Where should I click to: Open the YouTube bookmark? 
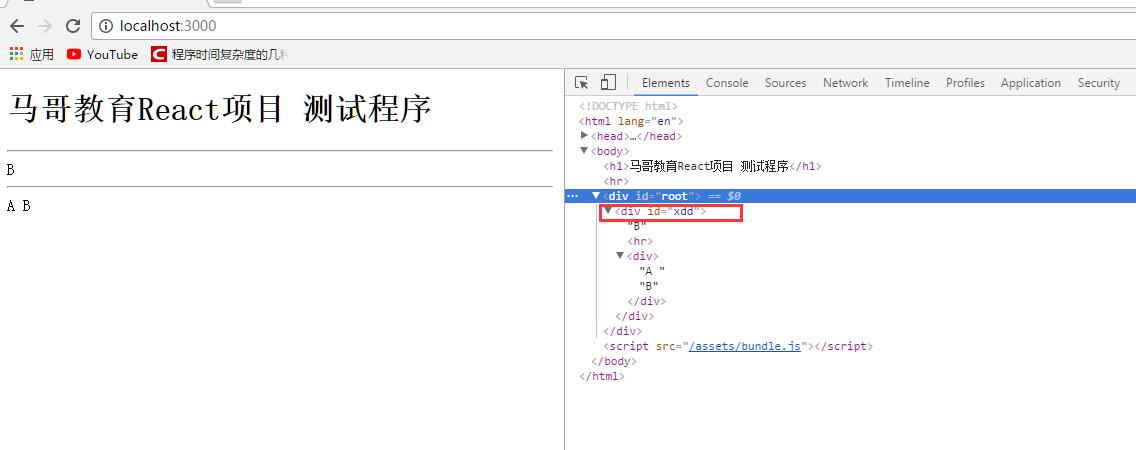(101, 54)
